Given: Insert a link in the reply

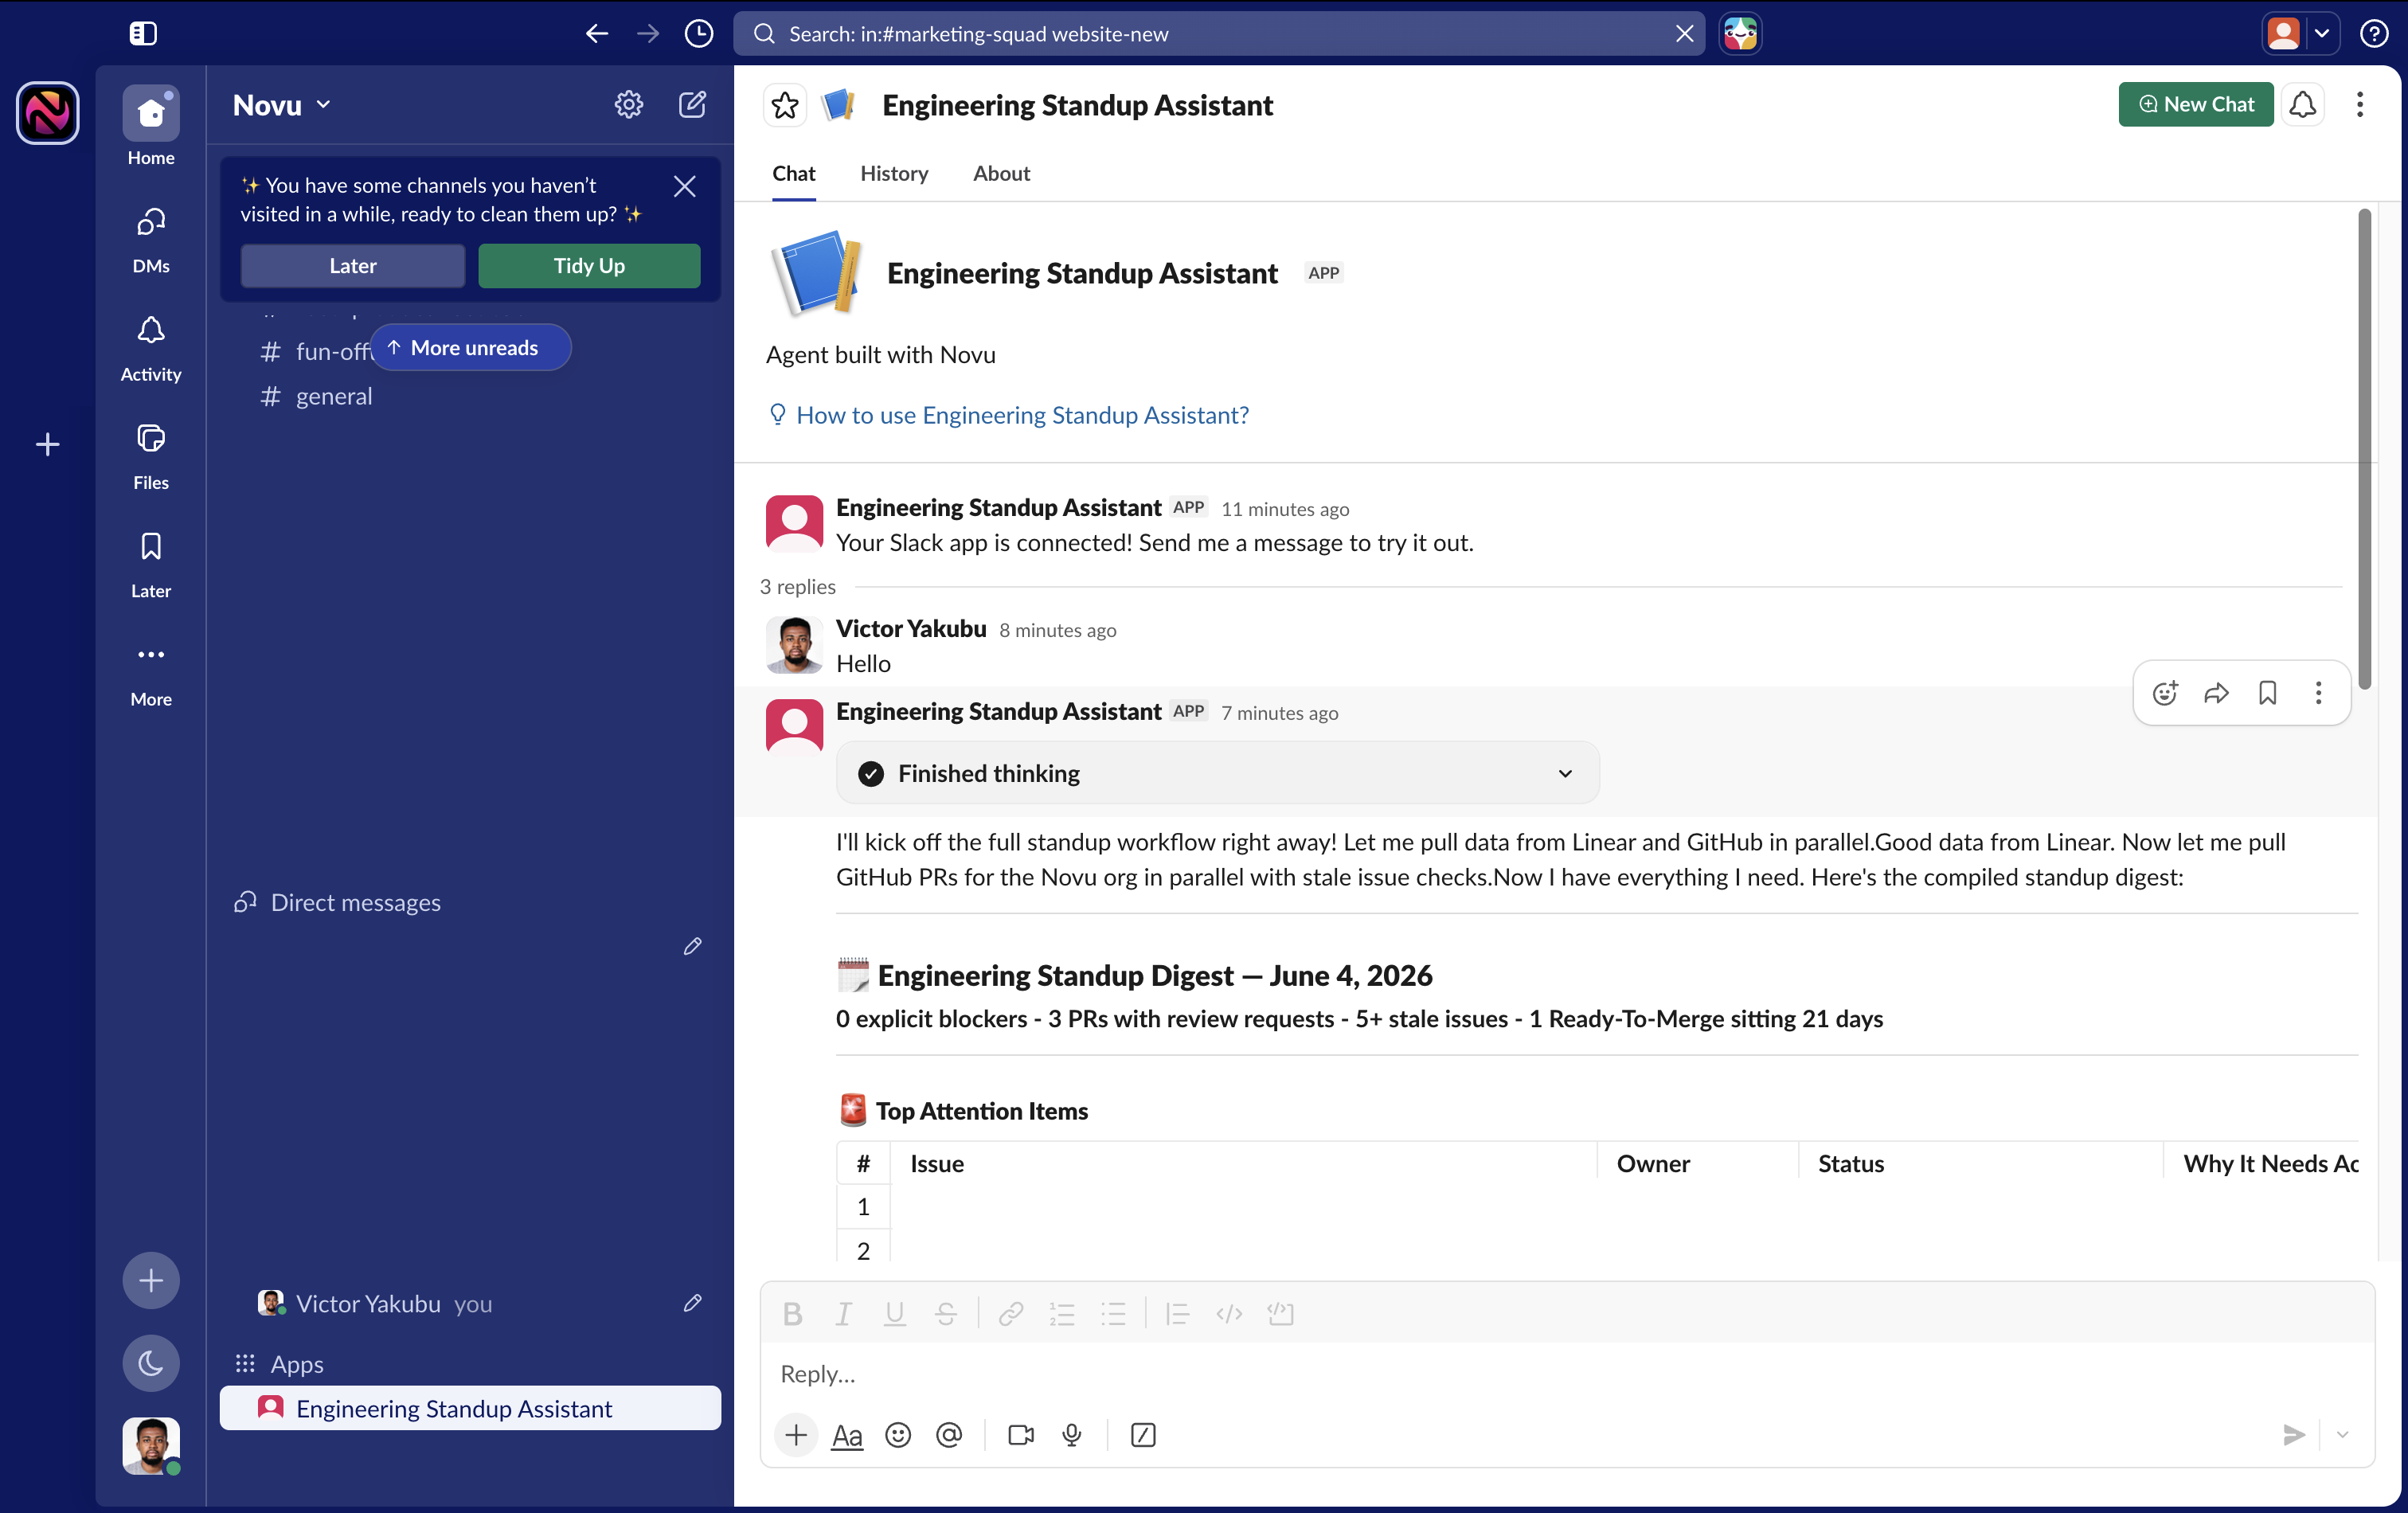Looking at the screenshot, I should (x=1011, y=1314).
